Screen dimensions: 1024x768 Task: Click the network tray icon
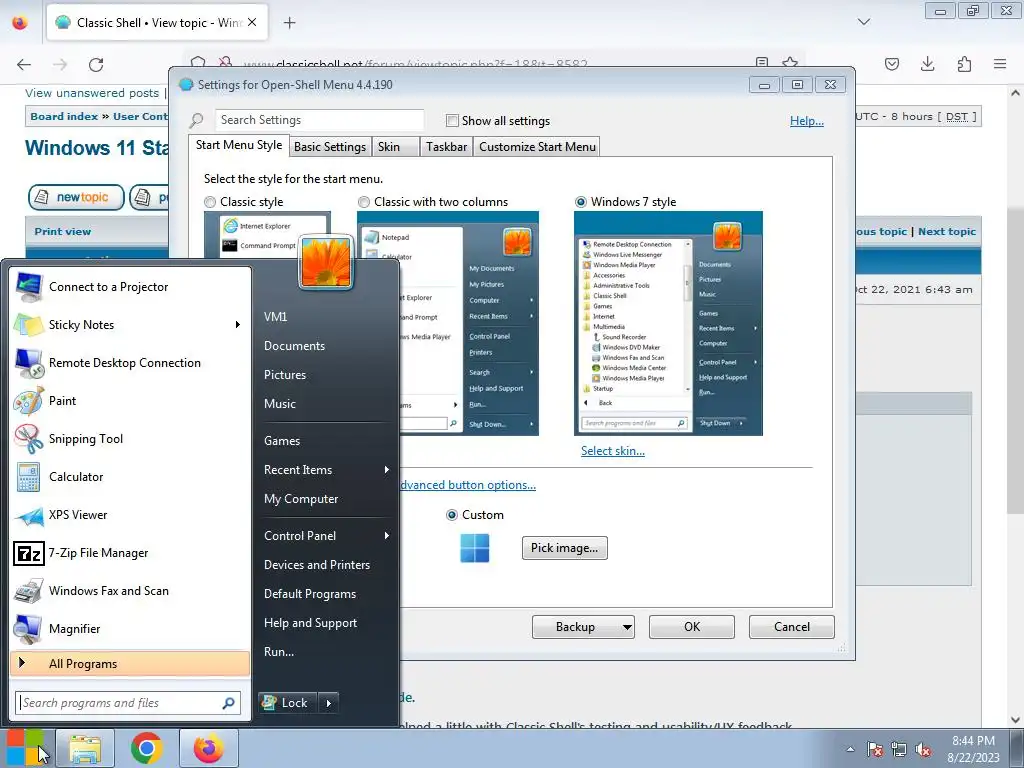click(x=899, y=750)
